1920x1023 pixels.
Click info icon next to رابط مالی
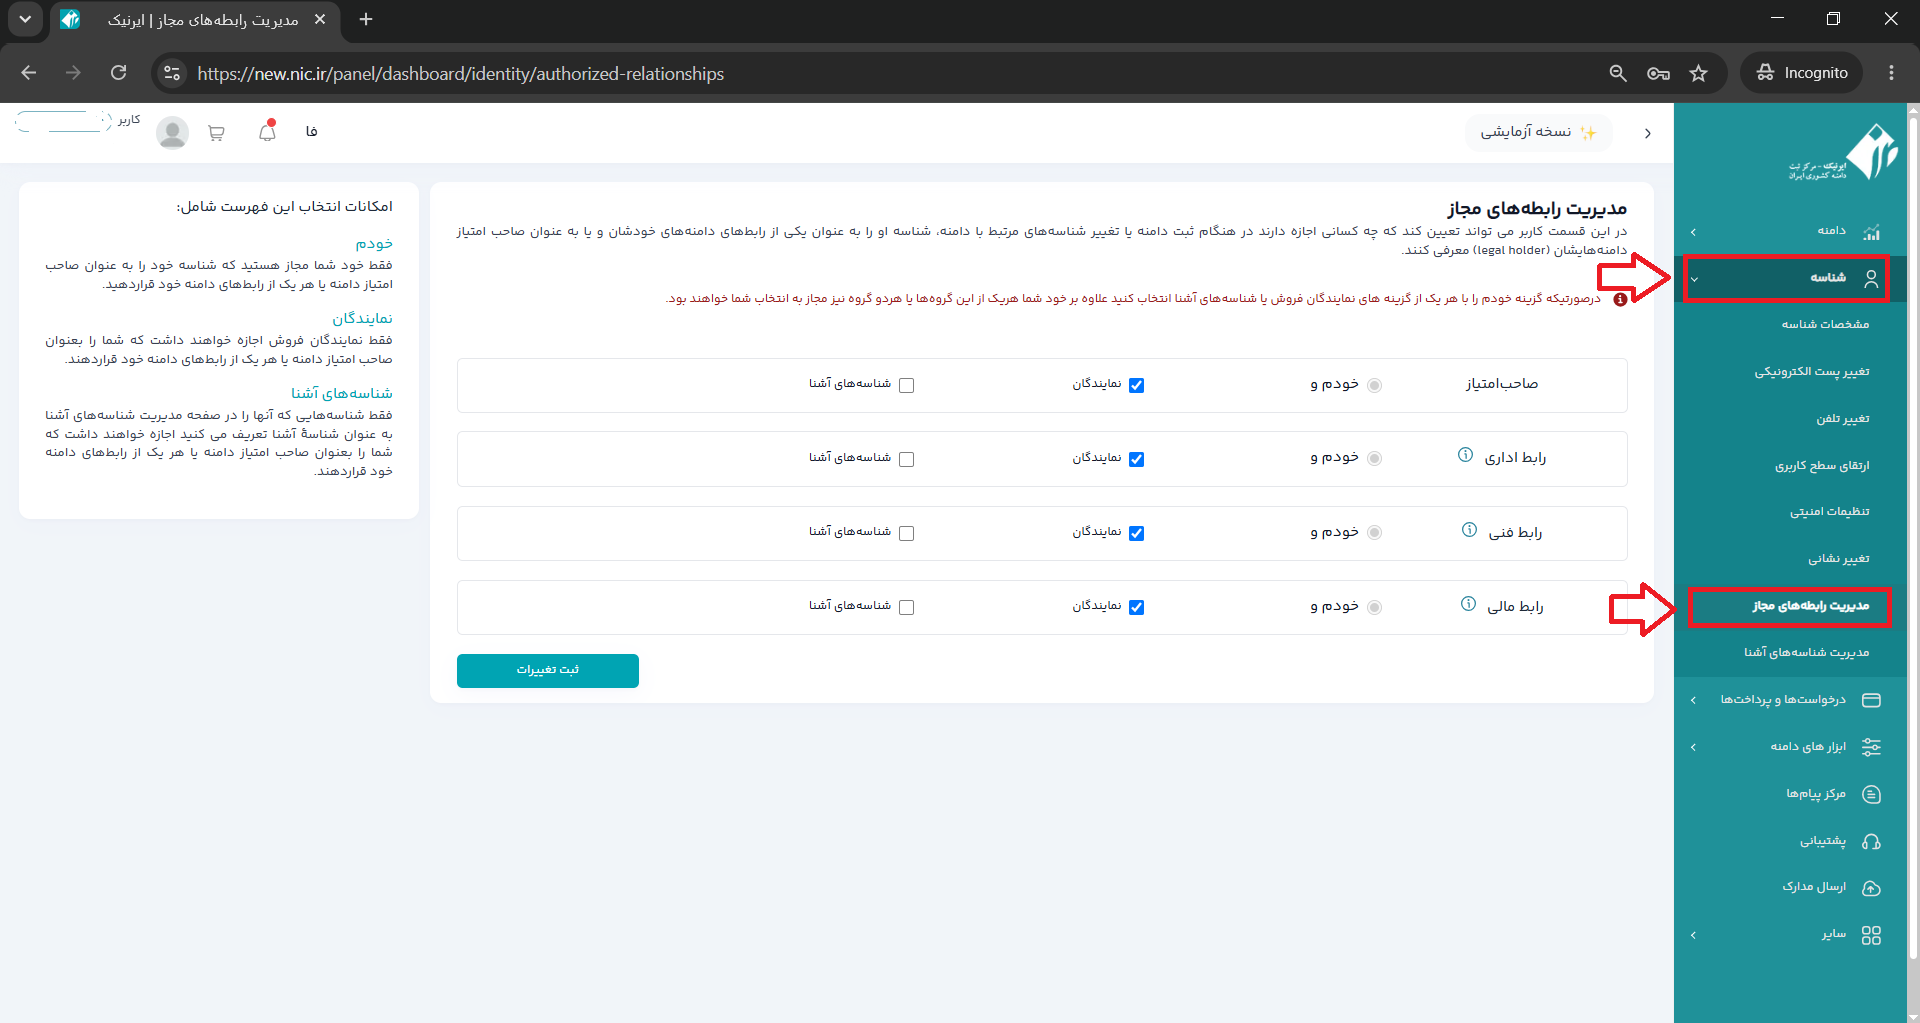[1468, 604]
